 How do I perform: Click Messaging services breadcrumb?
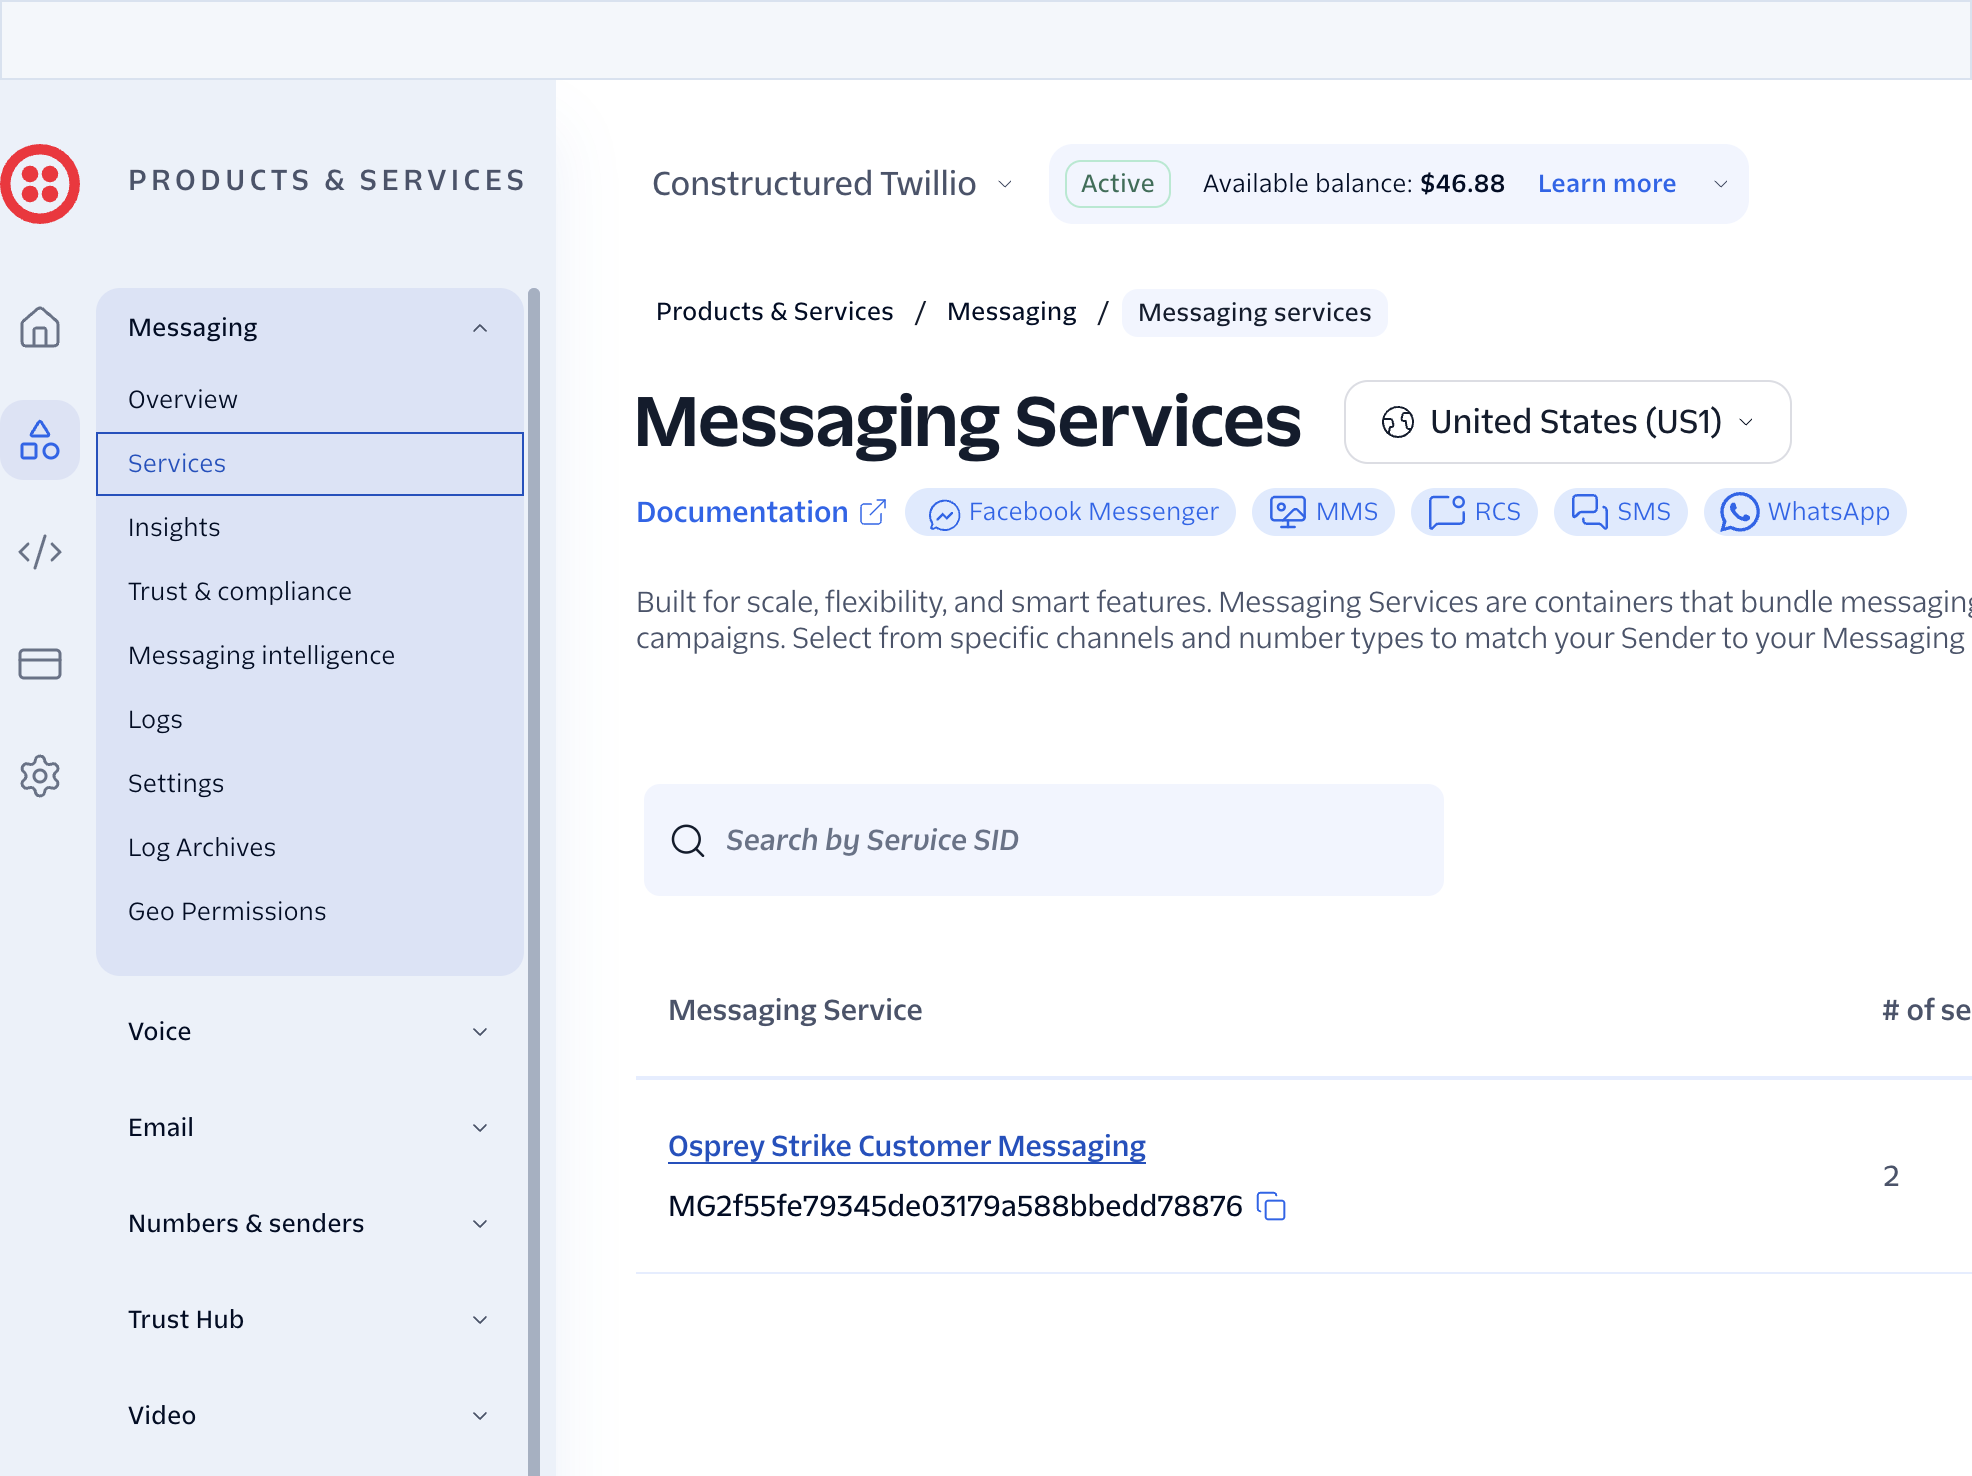click(1255, 313)
